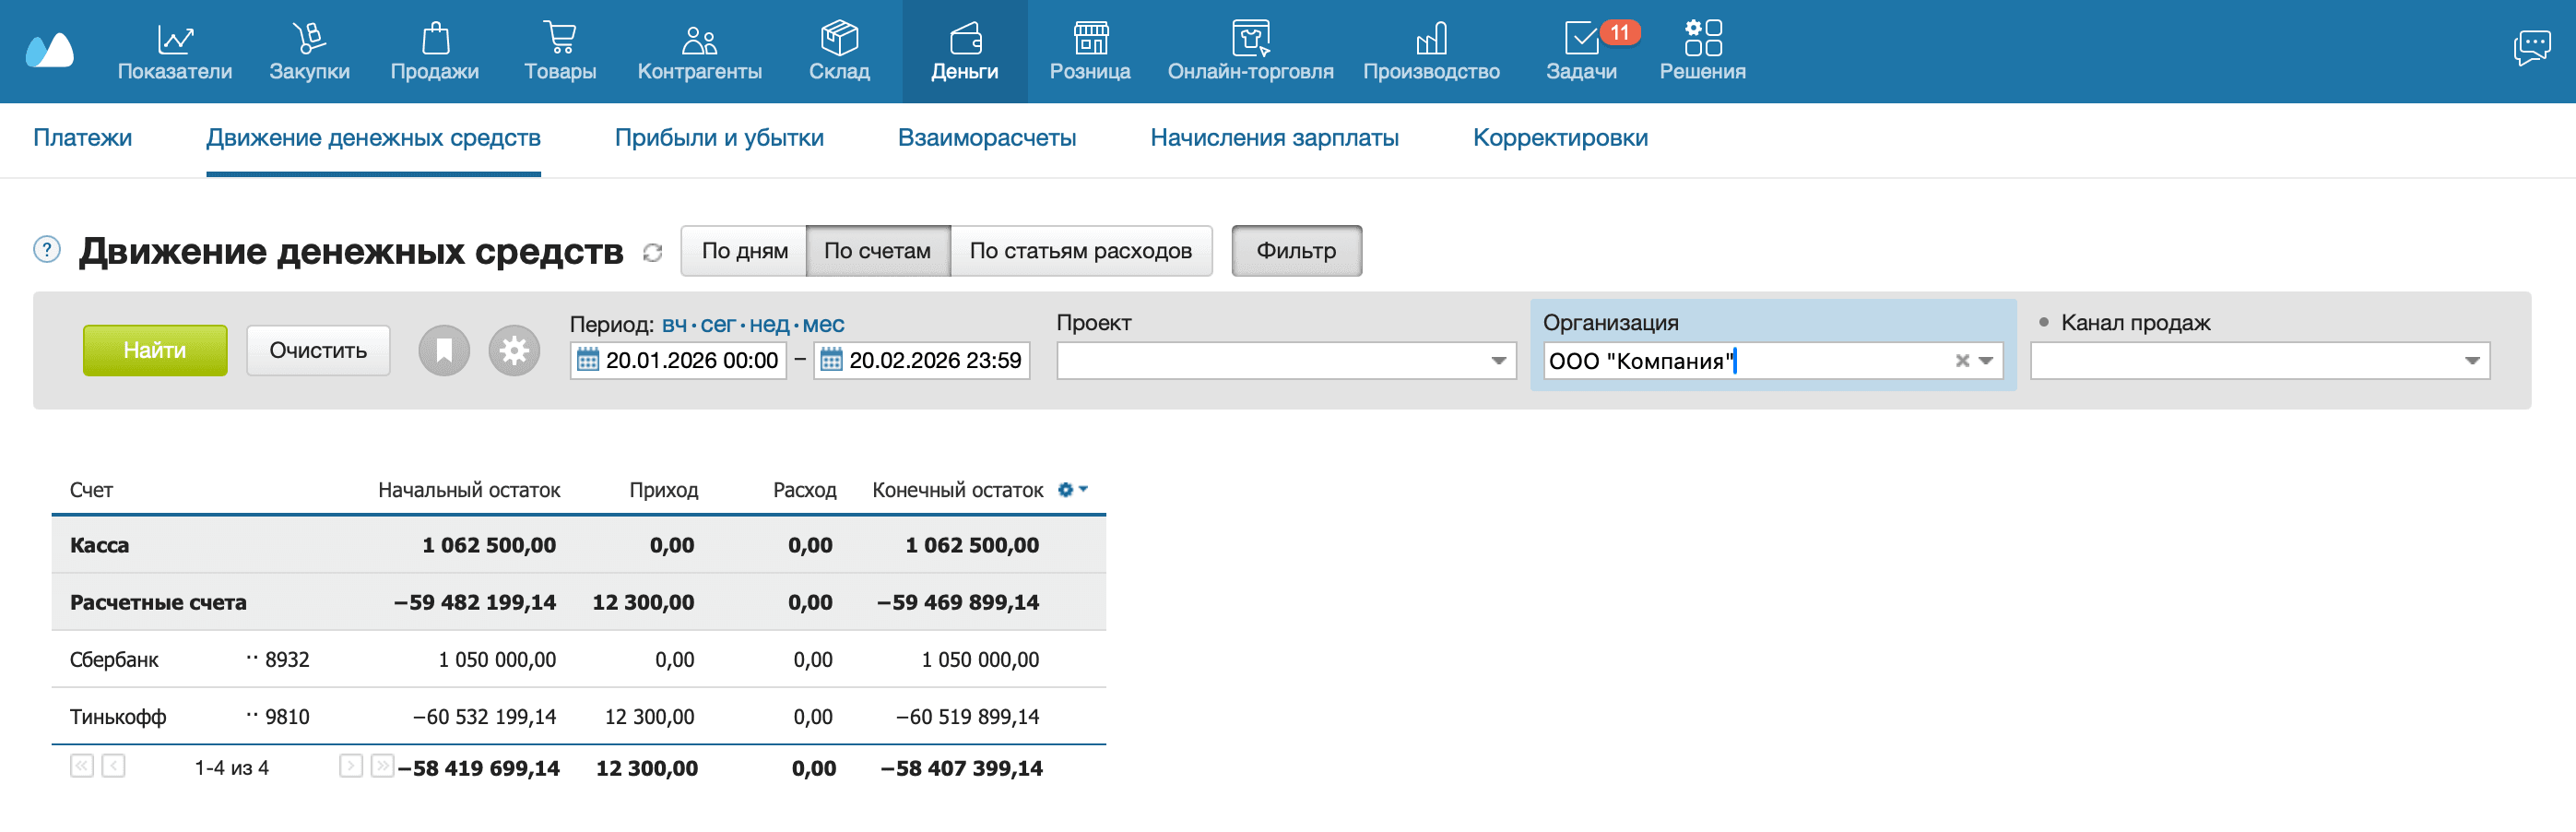Open the Склад section
The width and height of the screenshot is (2576, 832).
[x=841, y=50]
